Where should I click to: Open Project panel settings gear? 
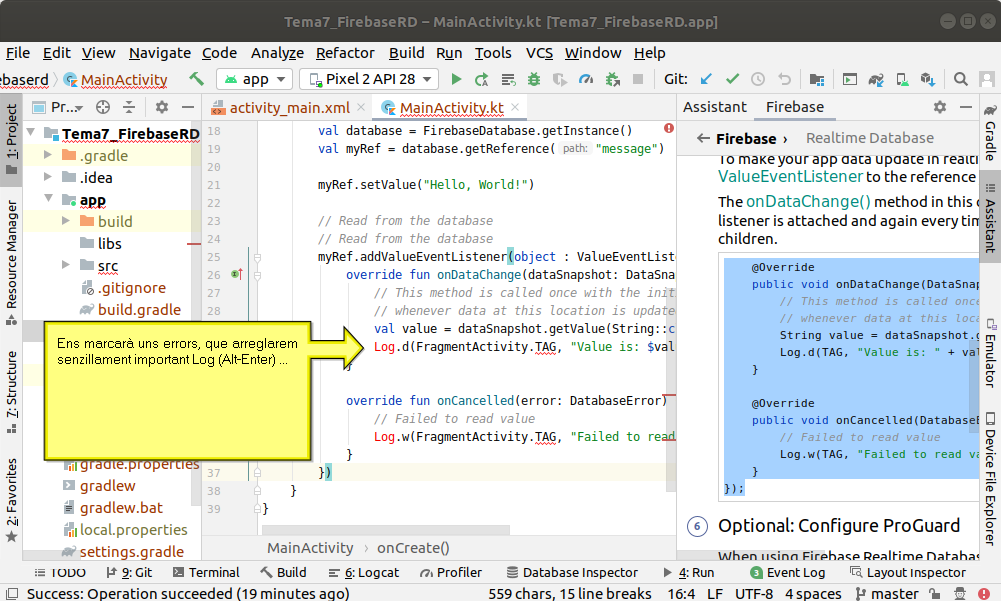coord(162,107)
